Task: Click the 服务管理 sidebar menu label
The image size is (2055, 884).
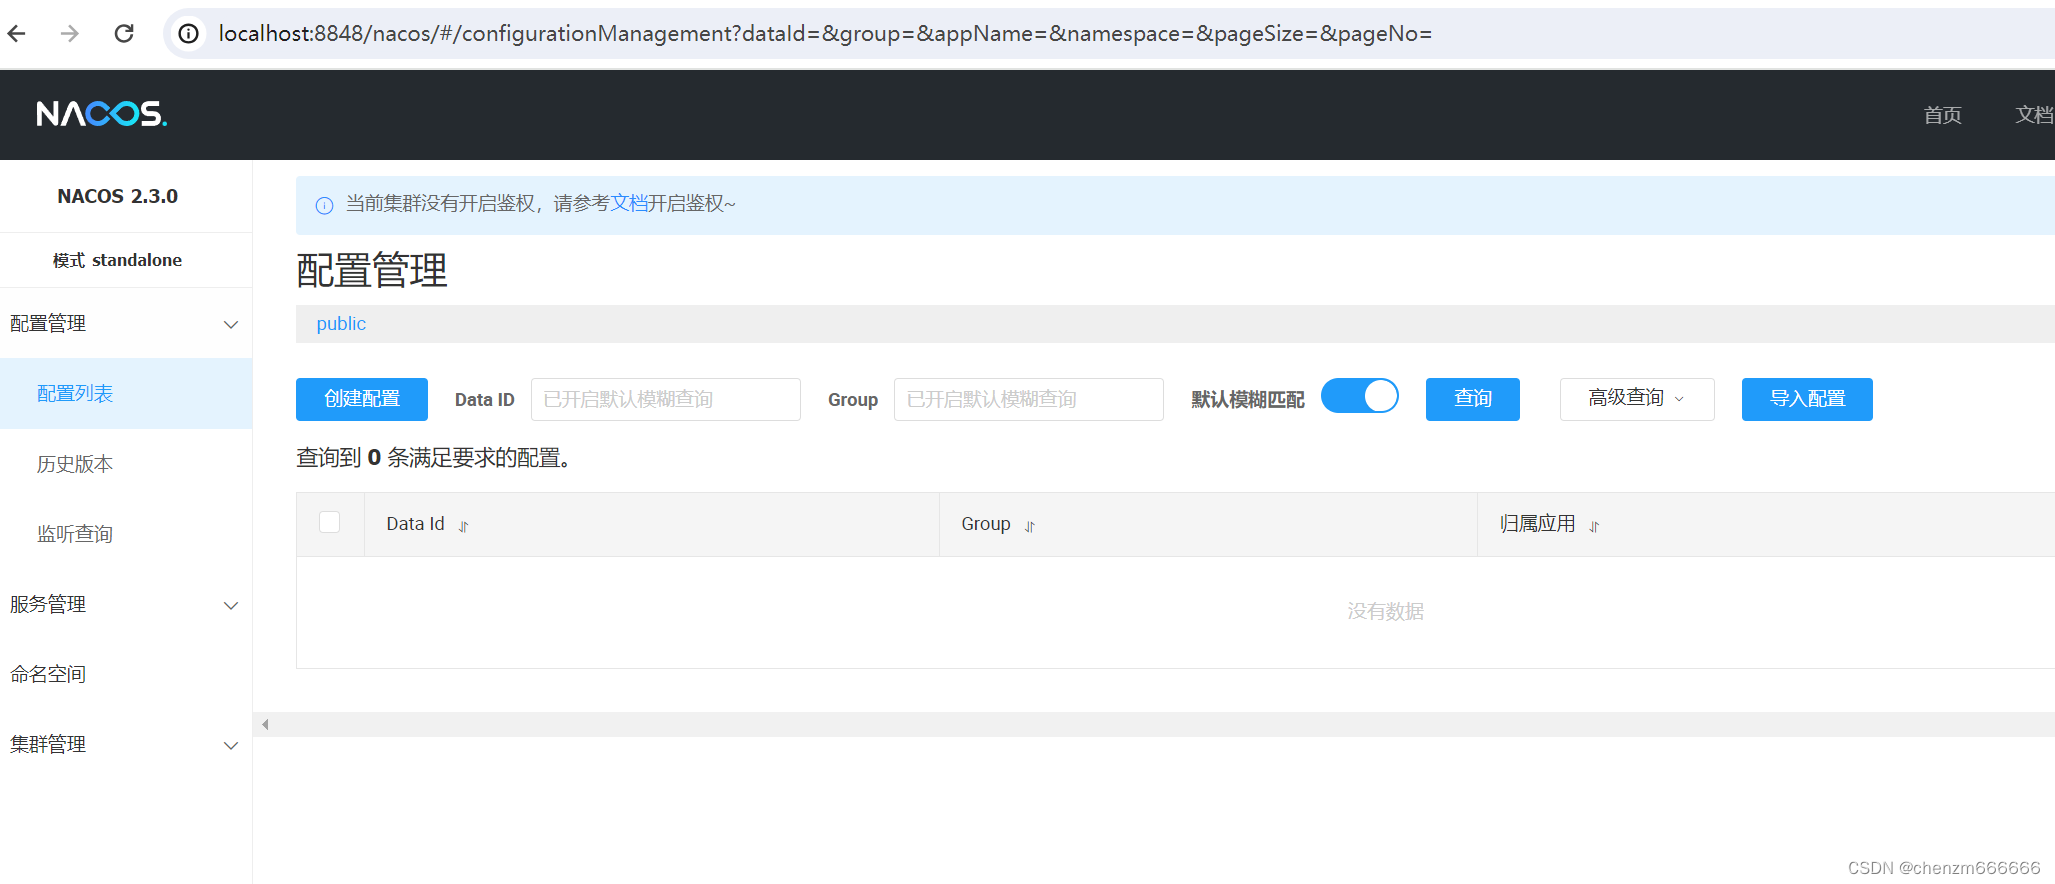Action: coord(48,605)
